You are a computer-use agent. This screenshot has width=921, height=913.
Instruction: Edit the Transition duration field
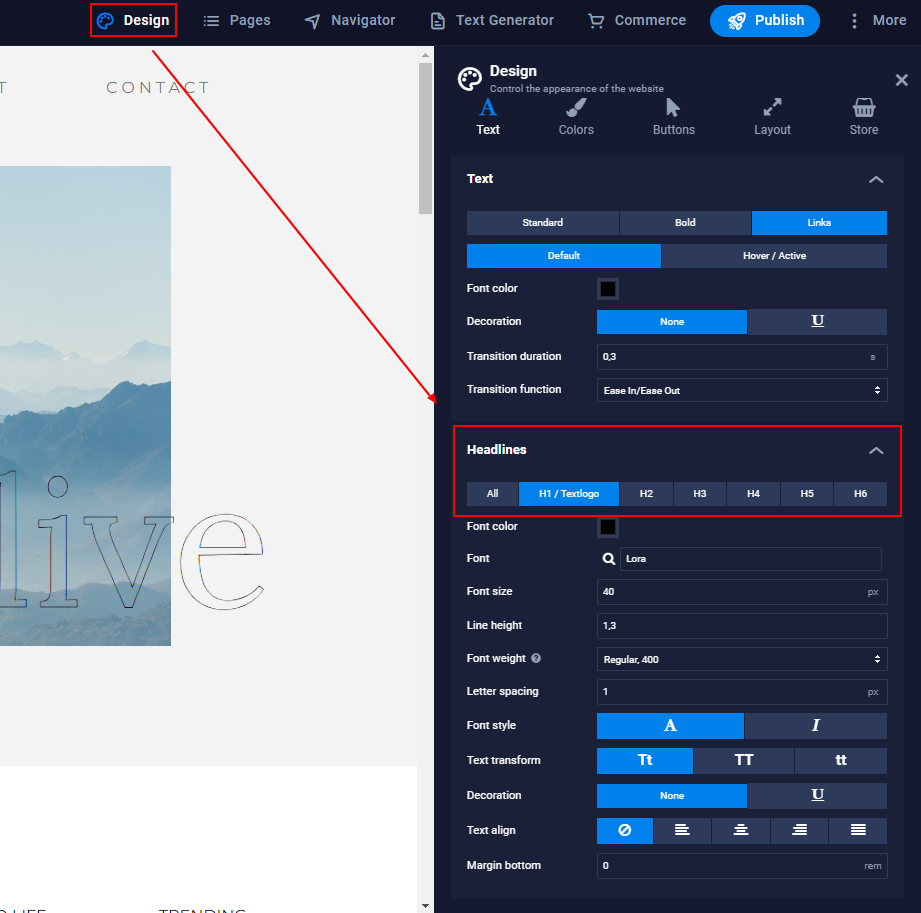tap(742, 357)
